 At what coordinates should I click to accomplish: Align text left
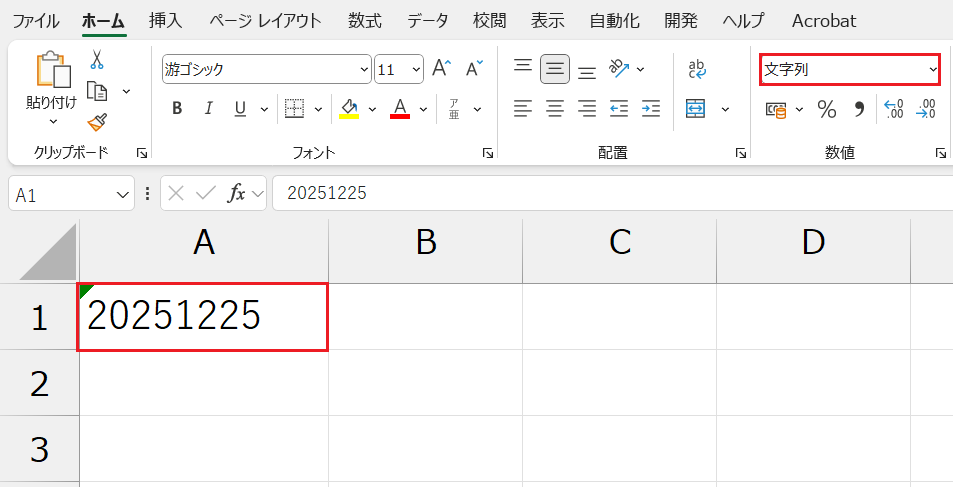523,109
